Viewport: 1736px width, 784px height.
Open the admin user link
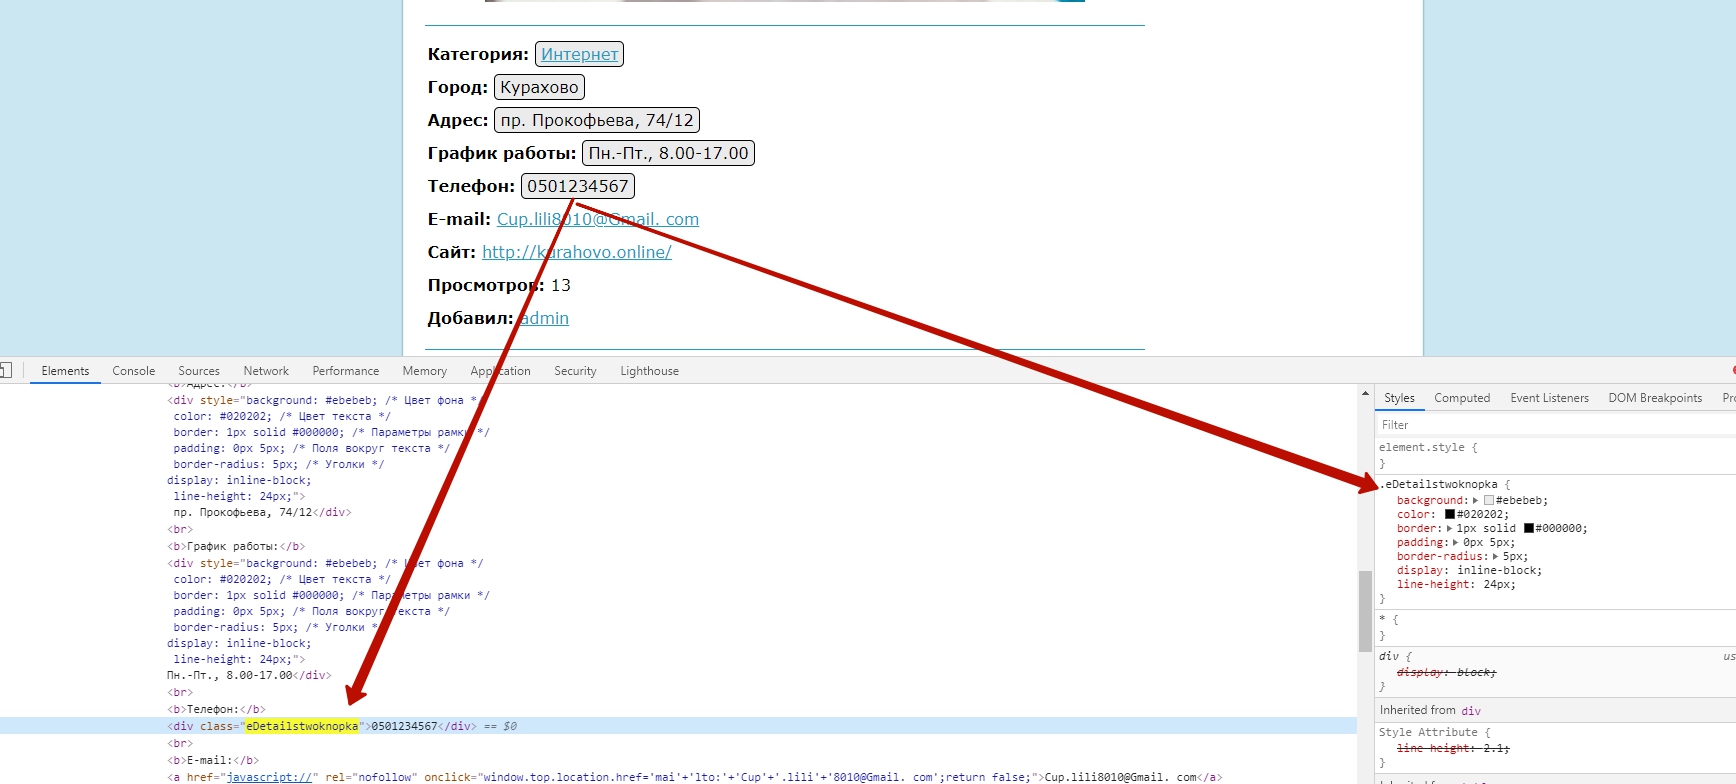click(544, 318)
